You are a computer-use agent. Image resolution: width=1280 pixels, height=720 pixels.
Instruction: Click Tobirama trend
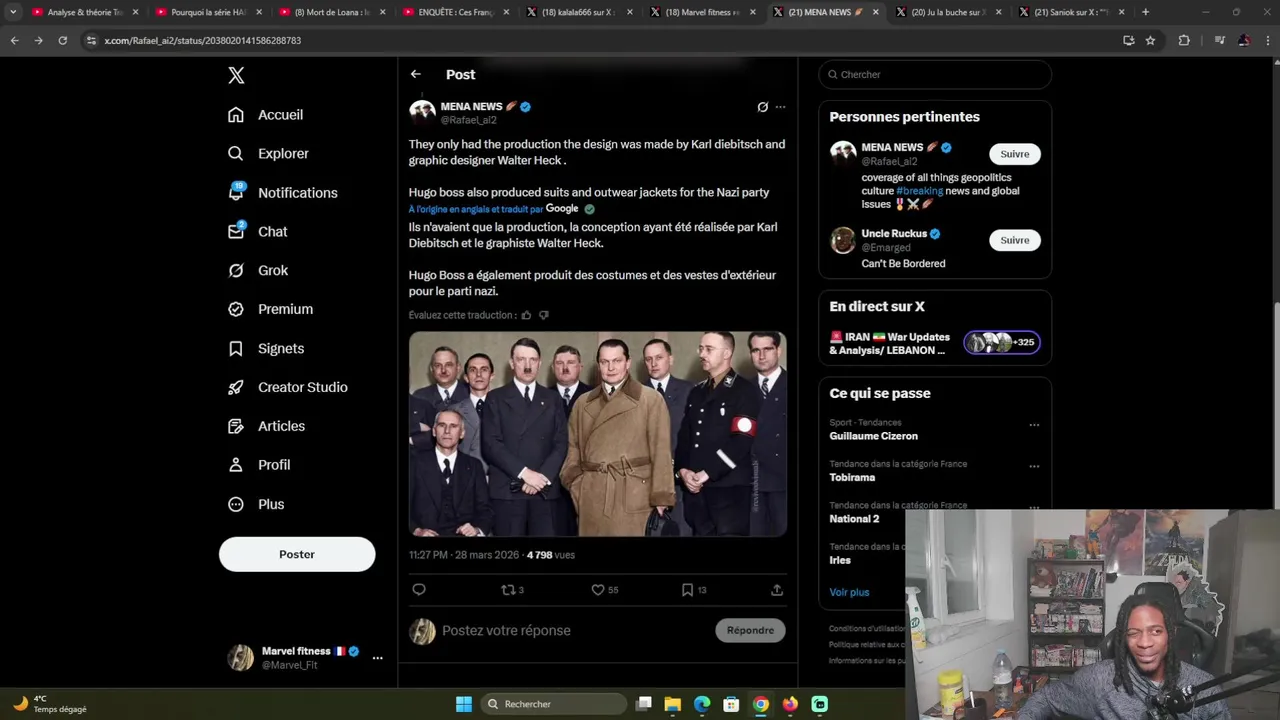(x=852, y=477)
